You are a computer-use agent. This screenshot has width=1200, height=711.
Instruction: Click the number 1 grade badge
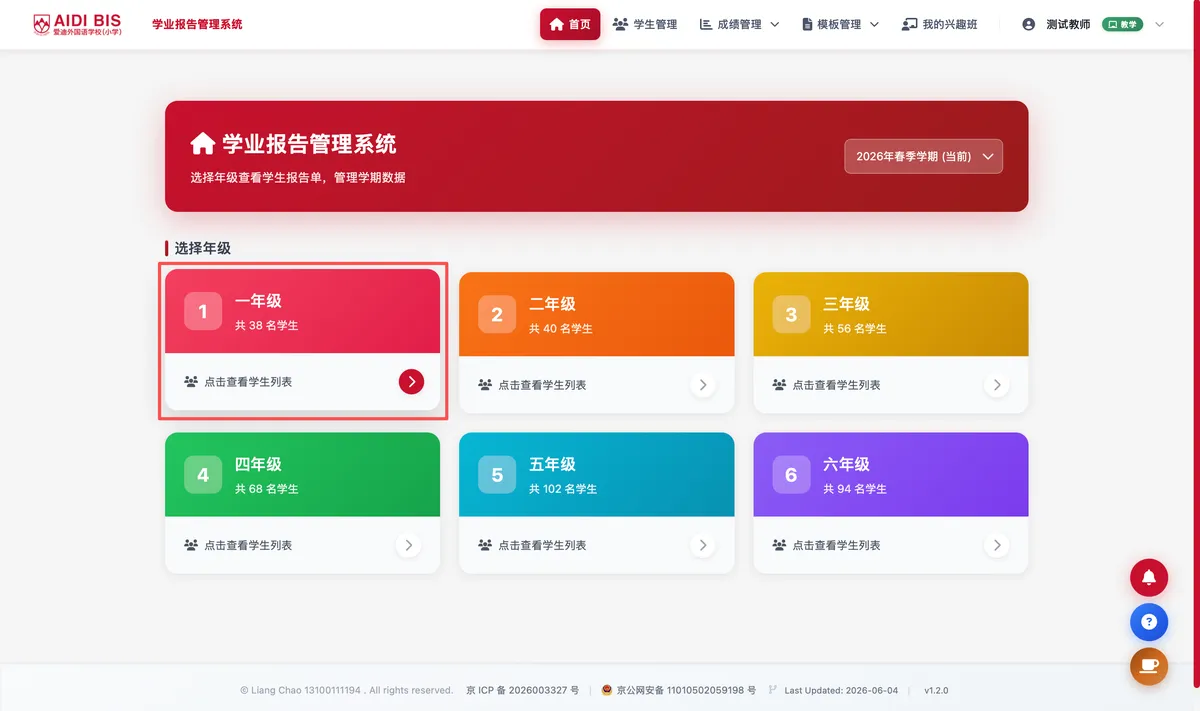point(203,312)
